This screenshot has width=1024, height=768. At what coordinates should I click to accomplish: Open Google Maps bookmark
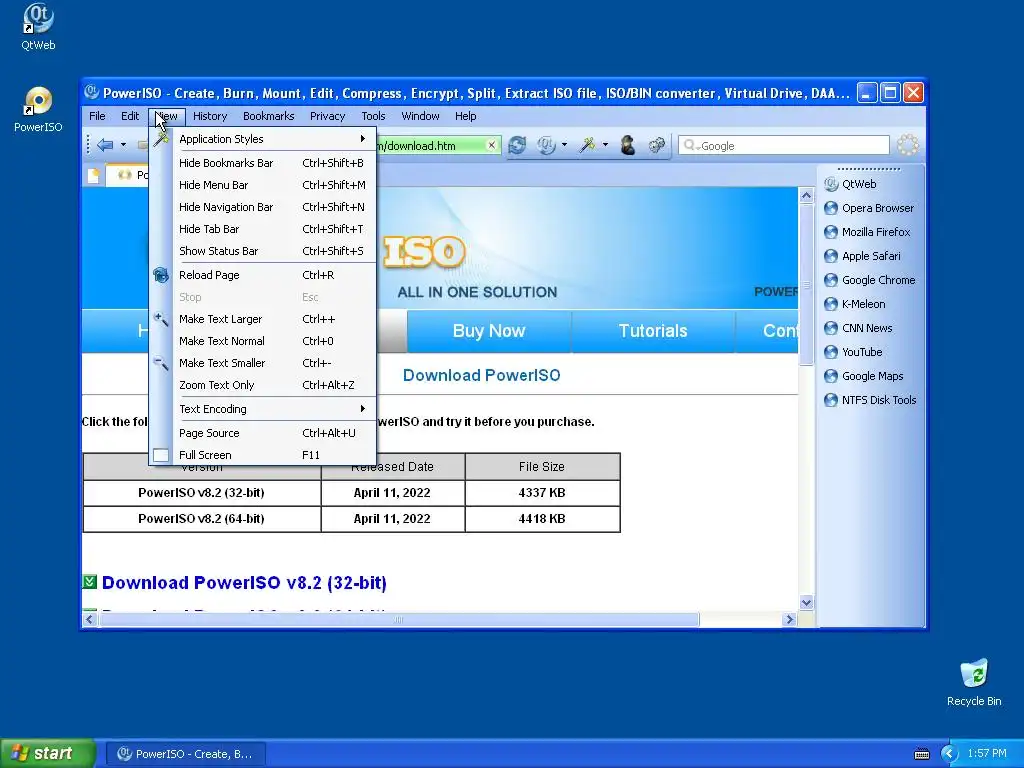863,376
